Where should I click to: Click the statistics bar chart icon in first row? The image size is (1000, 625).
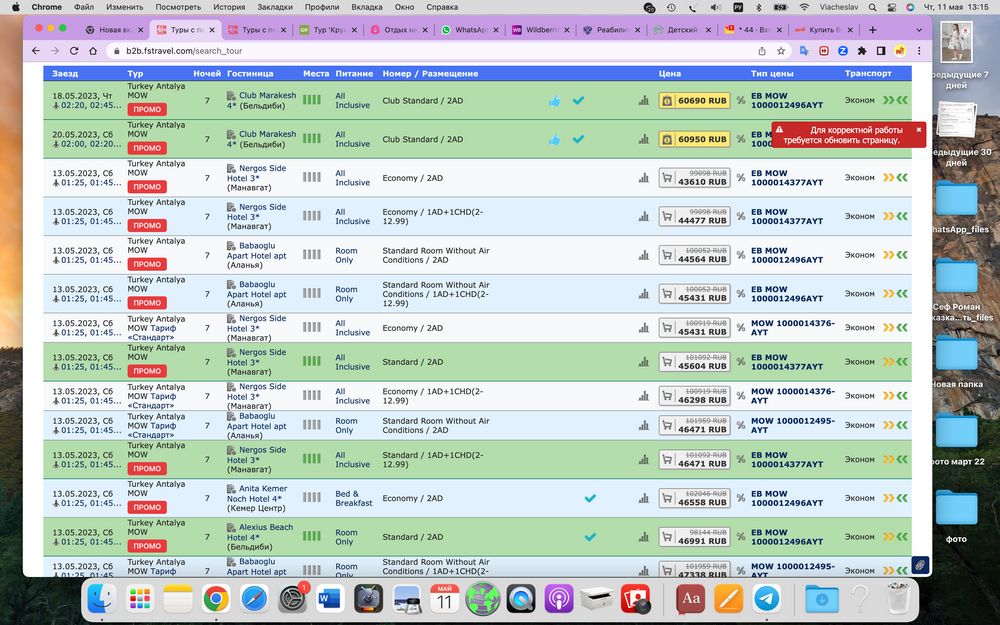(x=643, y=101)
